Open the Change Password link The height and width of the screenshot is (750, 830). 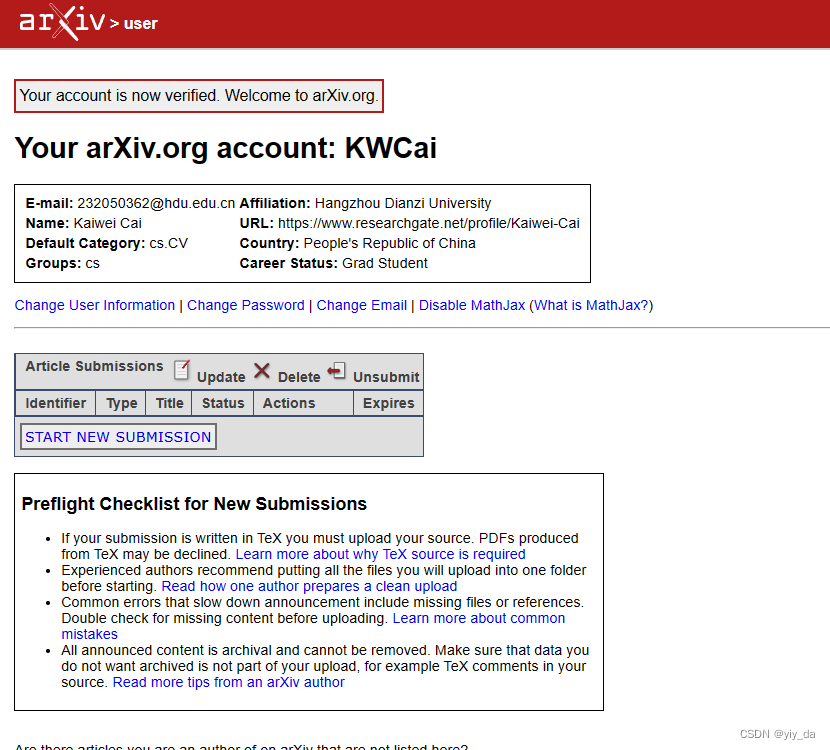point(246,305)
